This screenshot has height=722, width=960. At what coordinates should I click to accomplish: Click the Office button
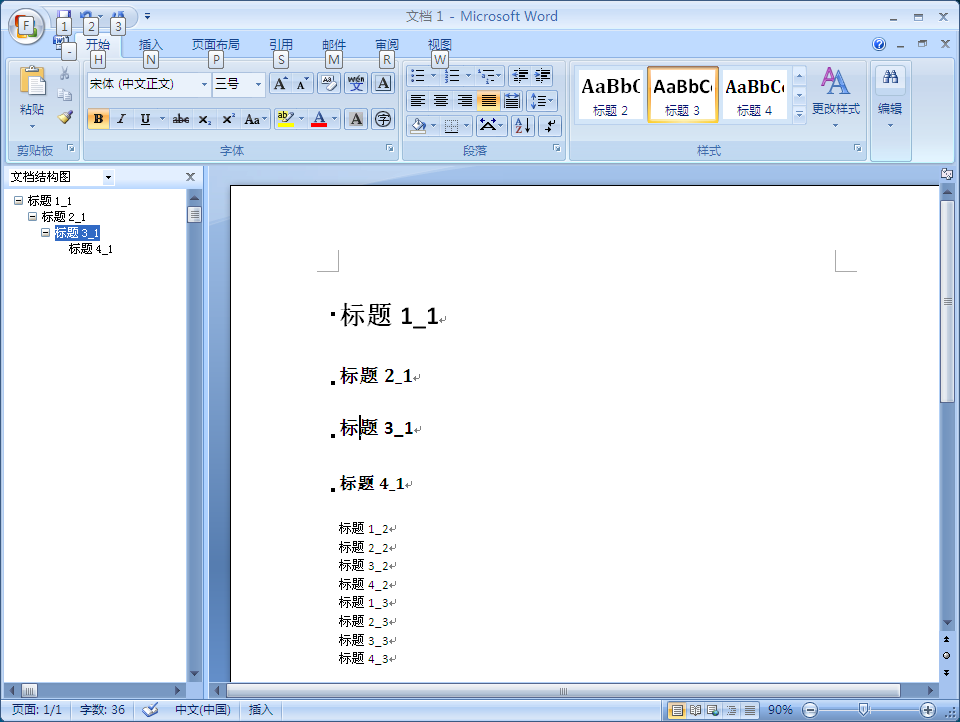click(26, 27)
